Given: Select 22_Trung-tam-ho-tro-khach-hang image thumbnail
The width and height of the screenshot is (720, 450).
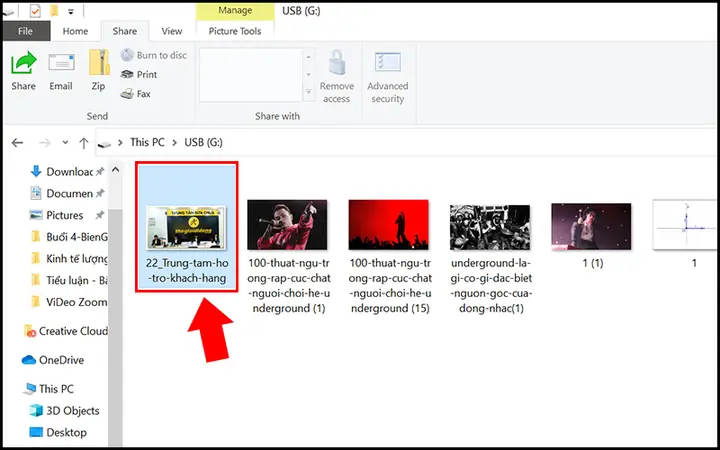Looking at the screenshot, I should point(186,227).
